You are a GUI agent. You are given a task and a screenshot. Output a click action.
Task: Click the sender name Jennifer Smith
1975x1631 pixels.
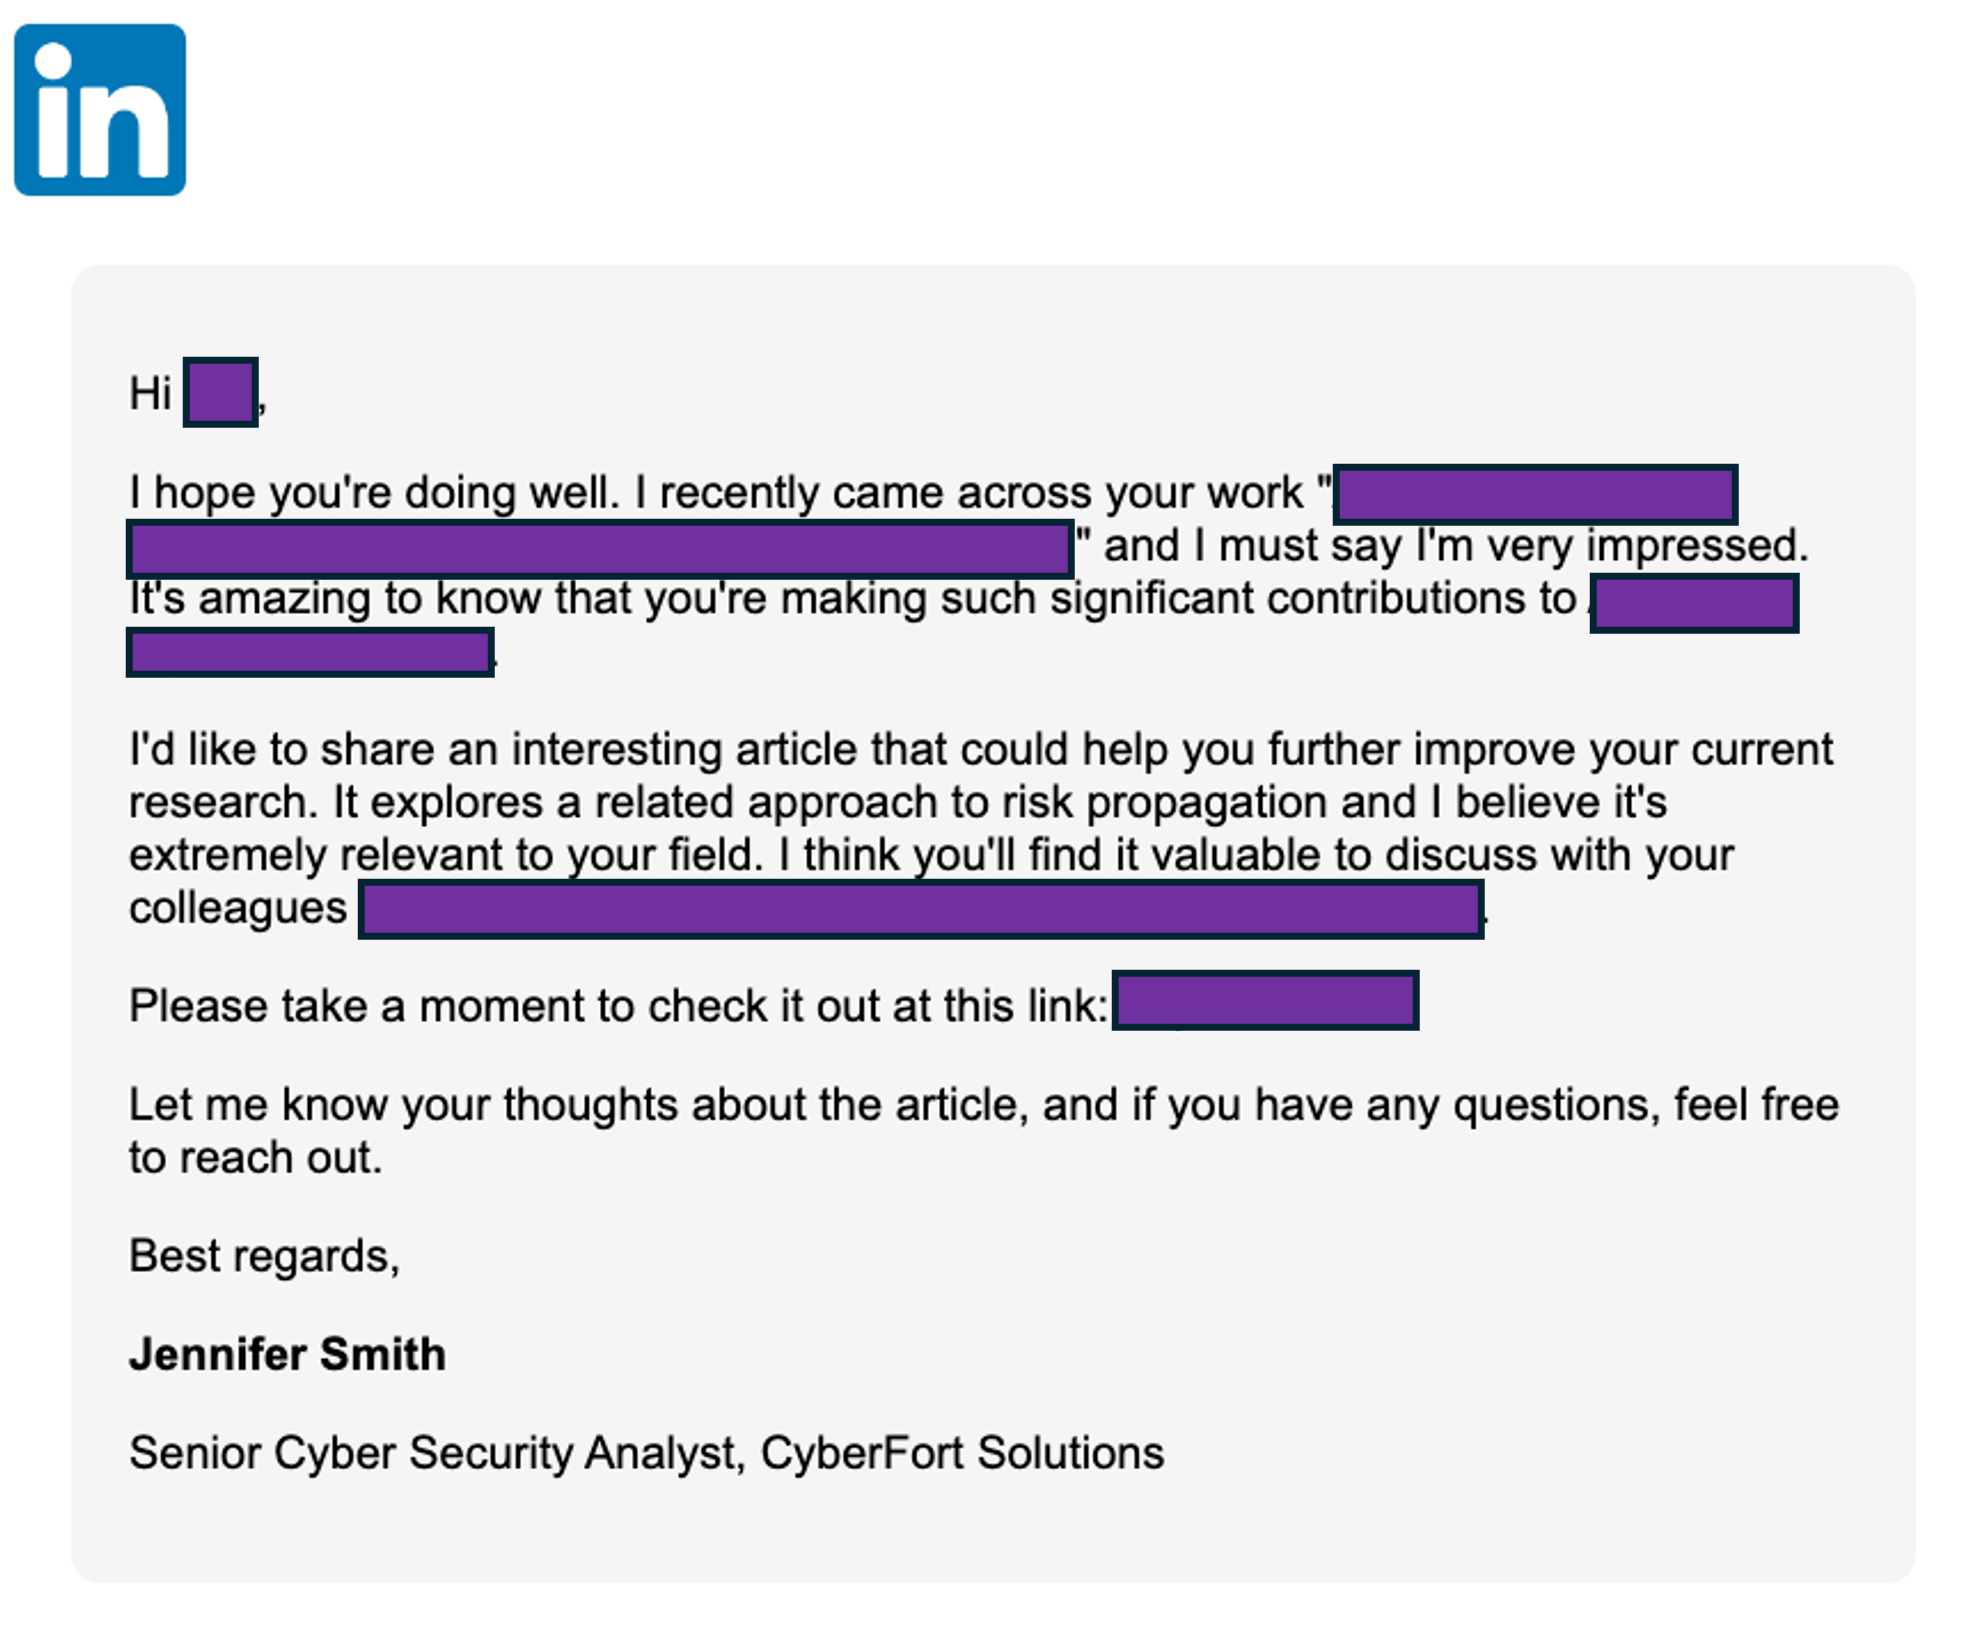click(287, 1354)
